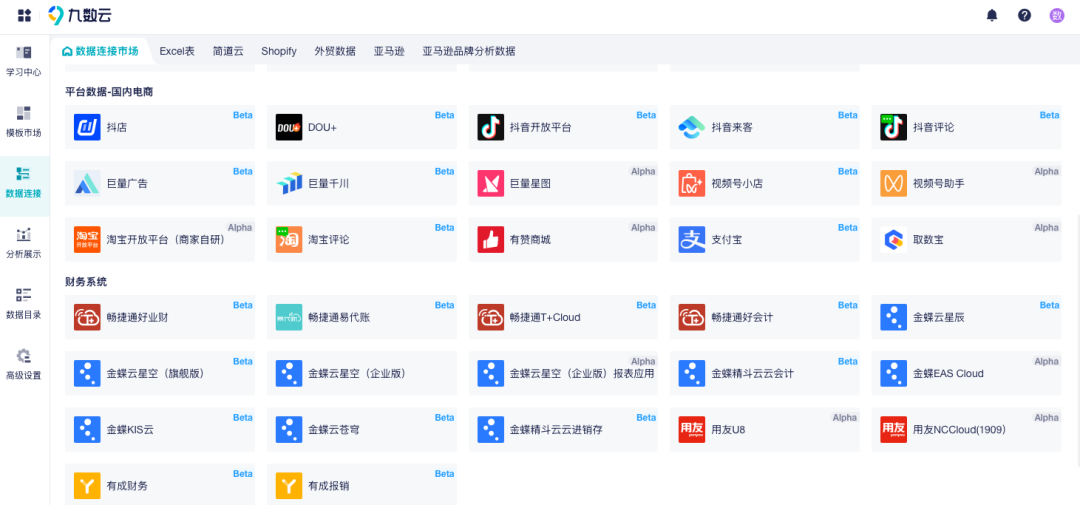1080x505 pixels.
Task: Switch to 外贸数据 tab
Action: (x=335, y=51)
